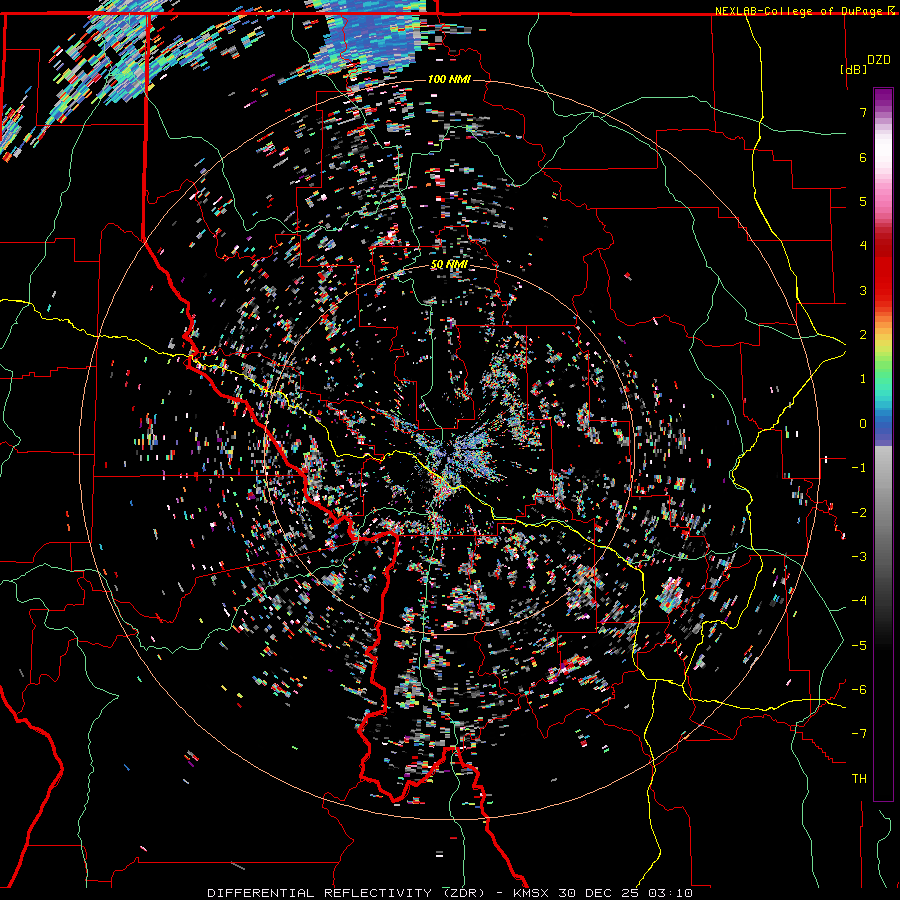Click the color scale at value 3

click(x=883, y=290)
